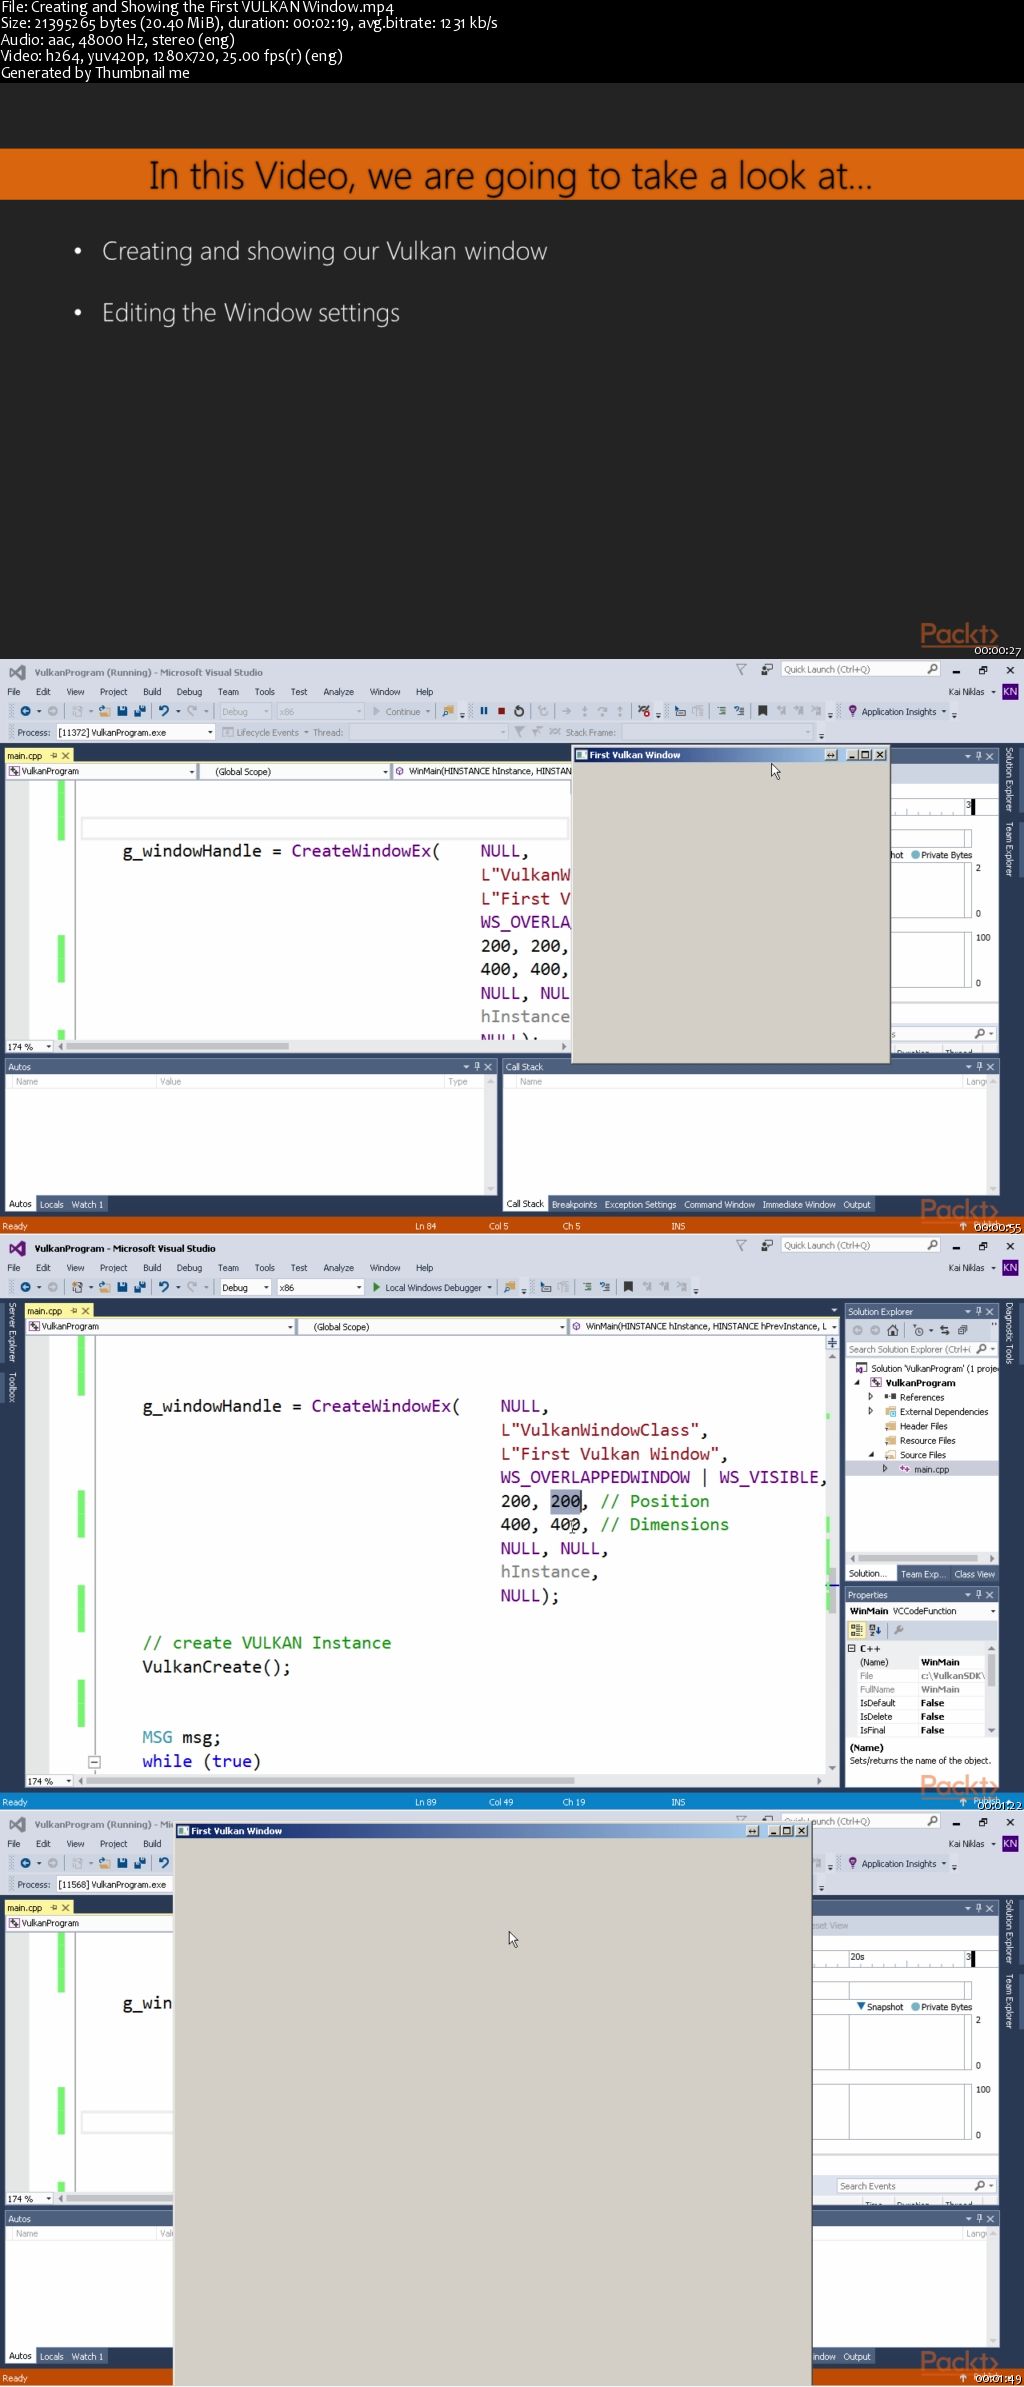The height and width of the screenshot is (2387, 1024).
Task: Toggle pin on main.cpp tab in non-running frame
Action: point(73,1310)
